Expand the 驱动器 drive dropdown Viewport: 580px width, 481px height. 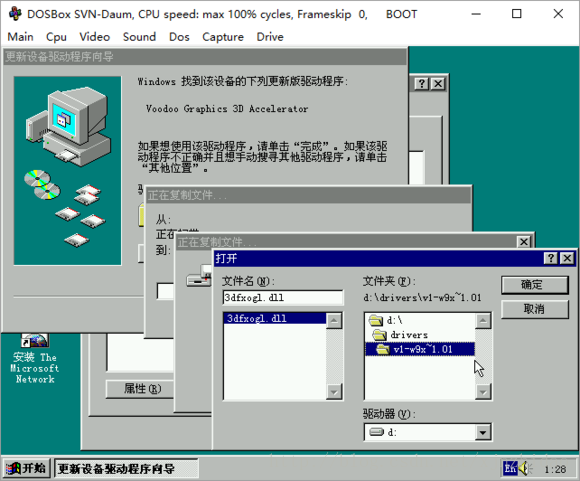[483, 432]
